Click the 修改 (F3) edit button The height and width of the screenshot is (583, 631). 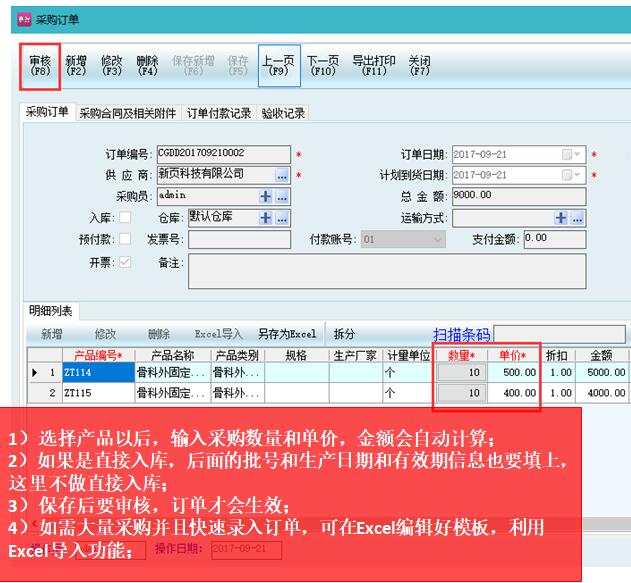[111, 65]
